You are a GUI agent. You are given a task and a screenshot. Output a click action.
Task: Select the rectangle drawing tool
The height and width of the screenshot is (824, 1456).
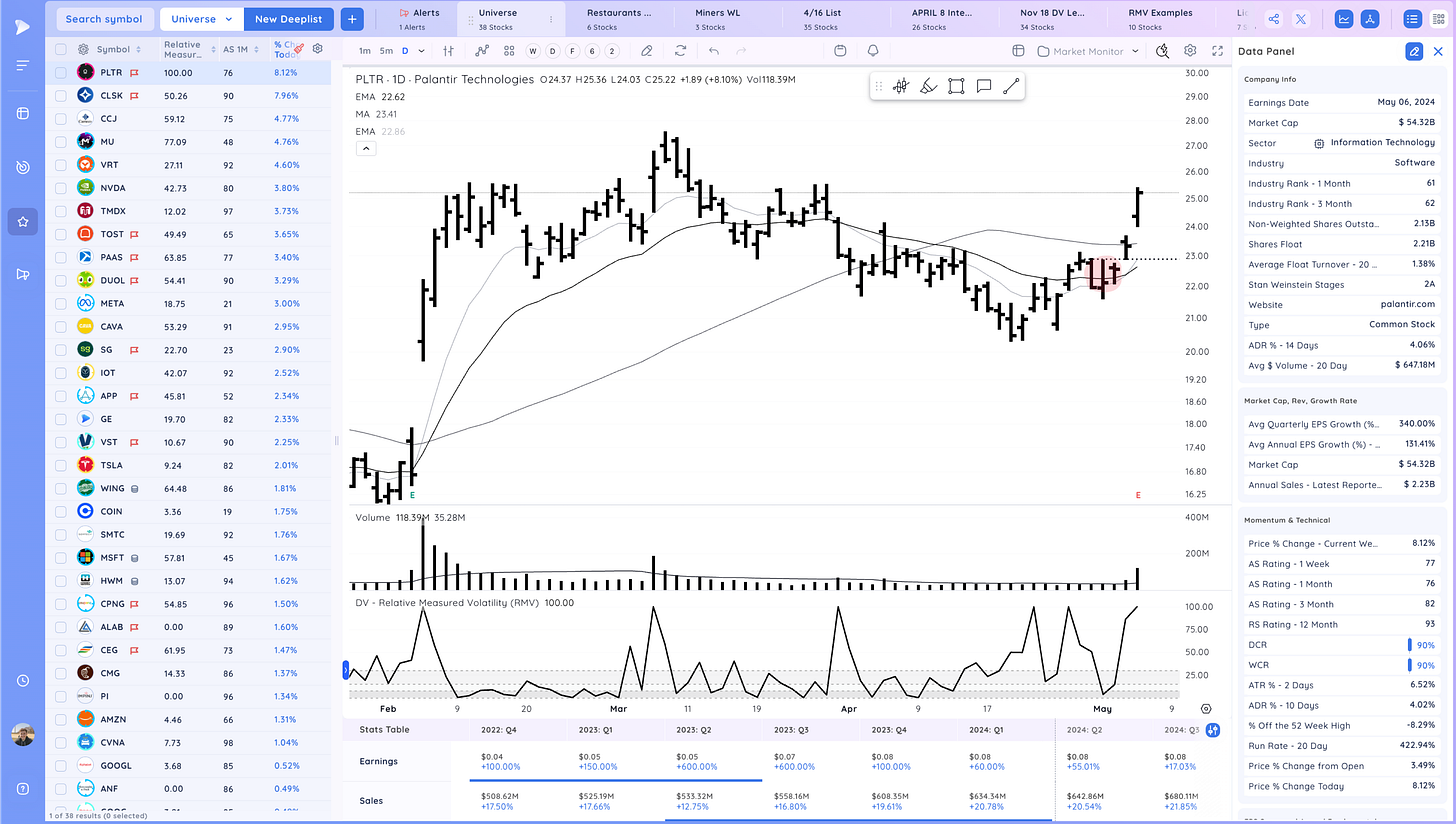956,87
